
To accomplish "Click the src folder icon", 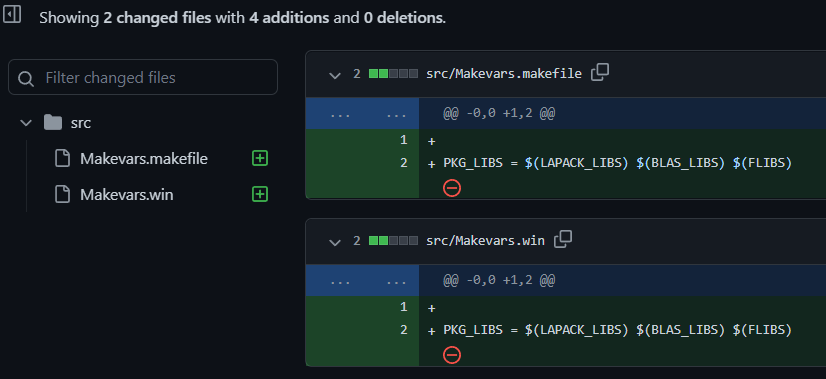I will 53,123.
